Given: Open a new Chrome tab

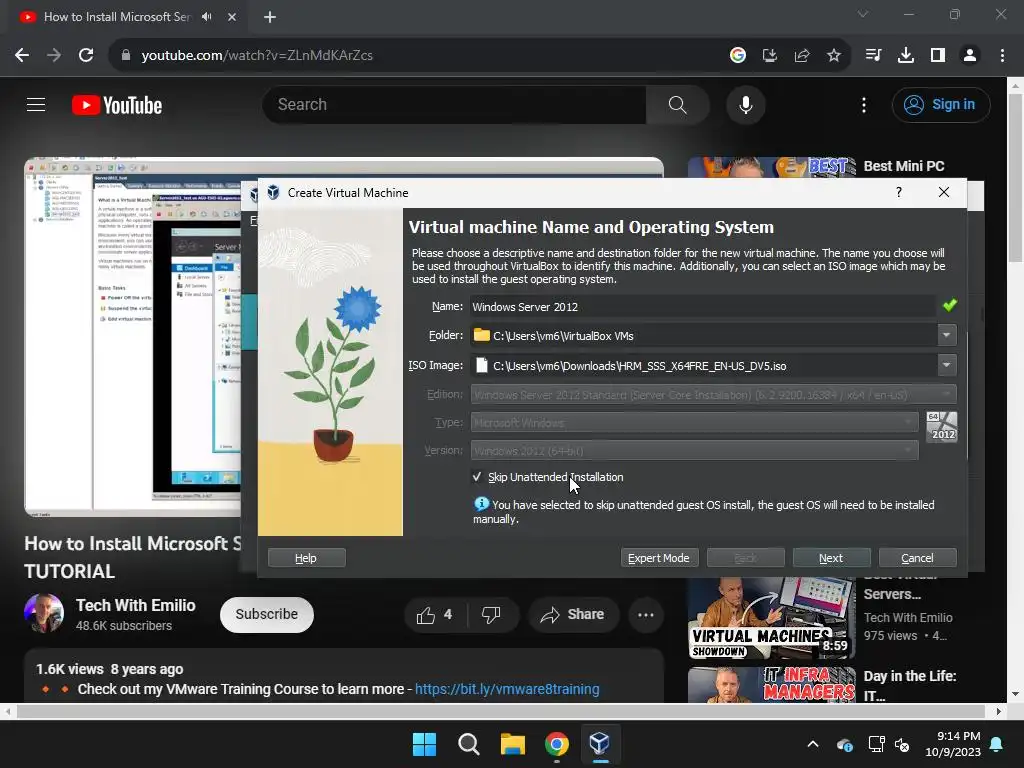Looking at the screenshot, I should pos(270,17).
